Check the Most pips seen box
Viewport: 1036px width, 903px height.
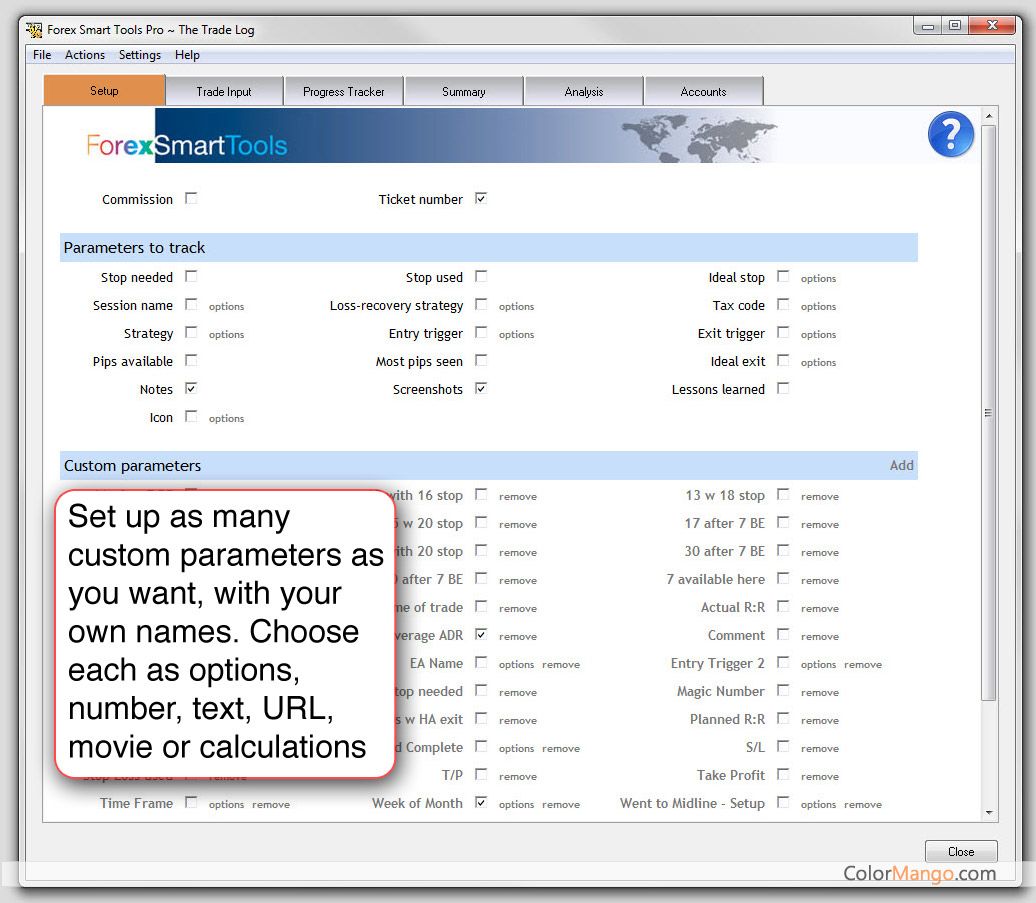click(x=481, y=360)
